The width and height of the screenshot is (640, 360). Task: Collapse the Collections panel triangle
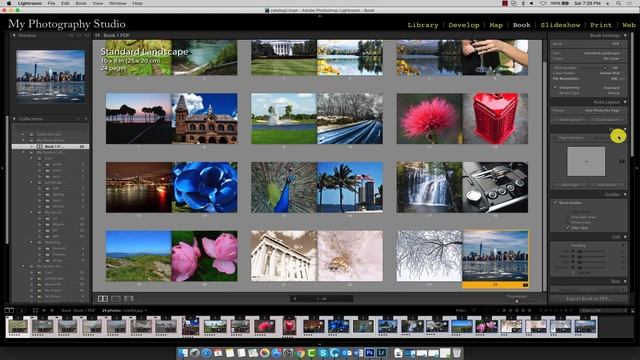tap(14, 119)
